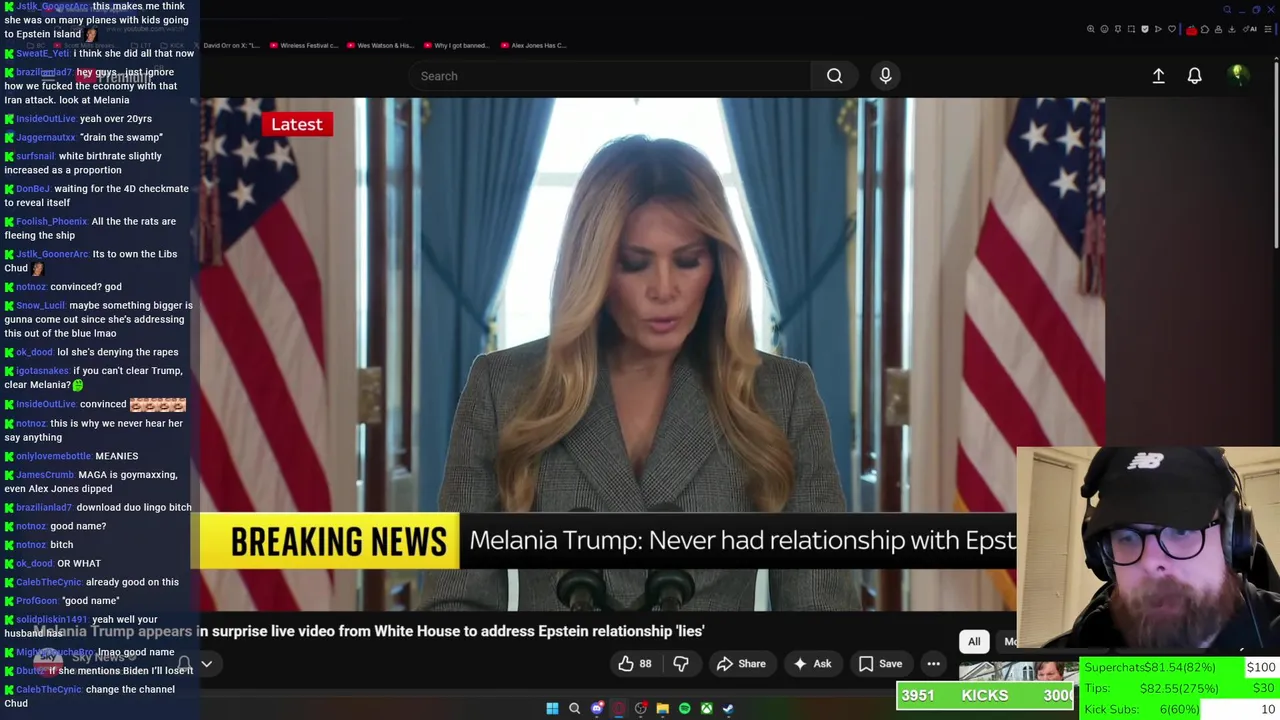Open the 'Wes Watson & His...' bookmark

coord(379,45)
